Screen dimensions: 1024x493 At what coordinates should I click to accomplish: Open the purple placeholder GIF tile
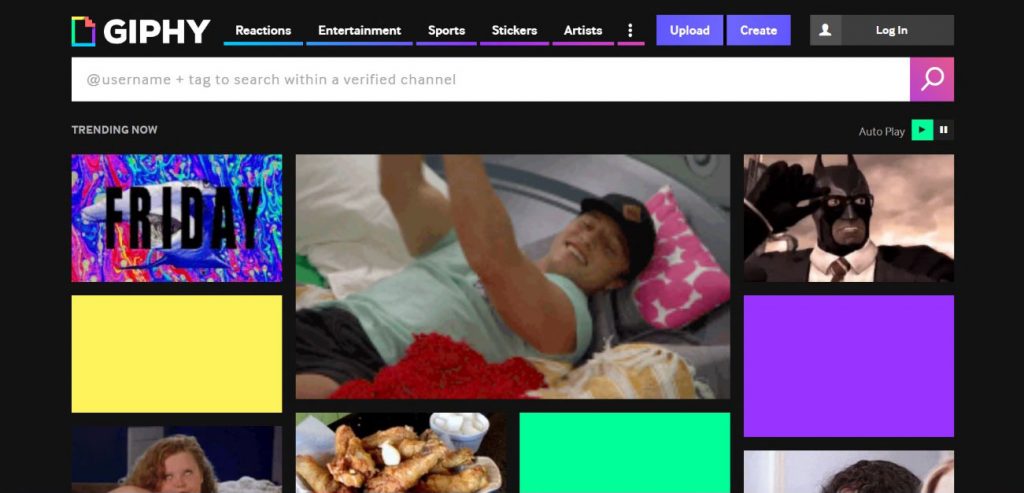pyautogui.click(x=848, y=366)
